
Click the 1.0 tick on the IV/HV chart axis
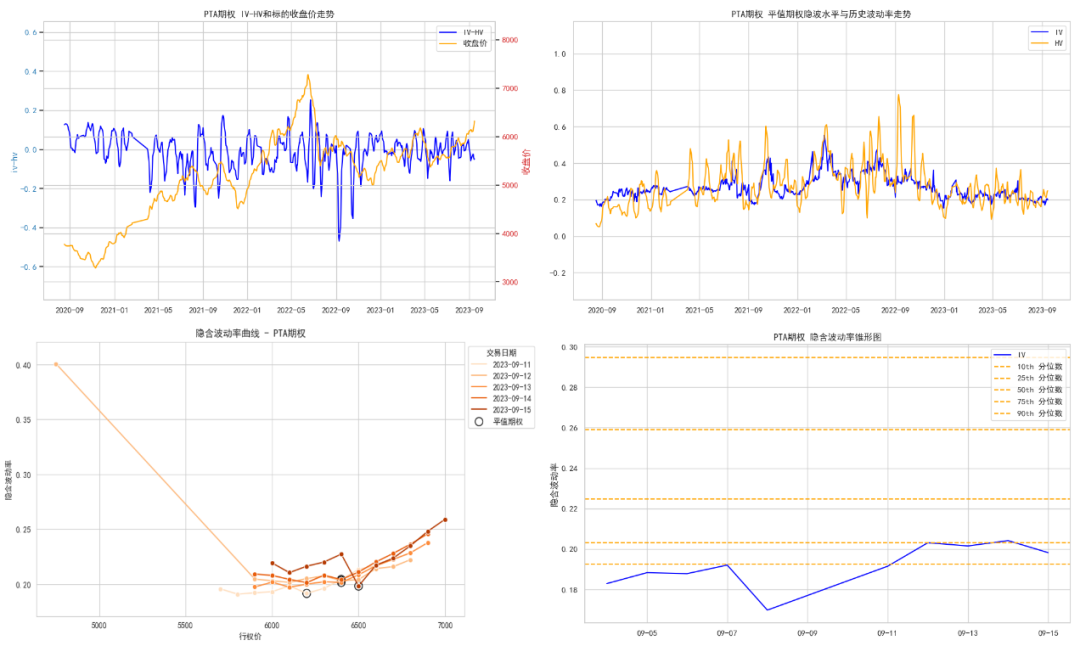pyautogui.click(x=560, y=54)
